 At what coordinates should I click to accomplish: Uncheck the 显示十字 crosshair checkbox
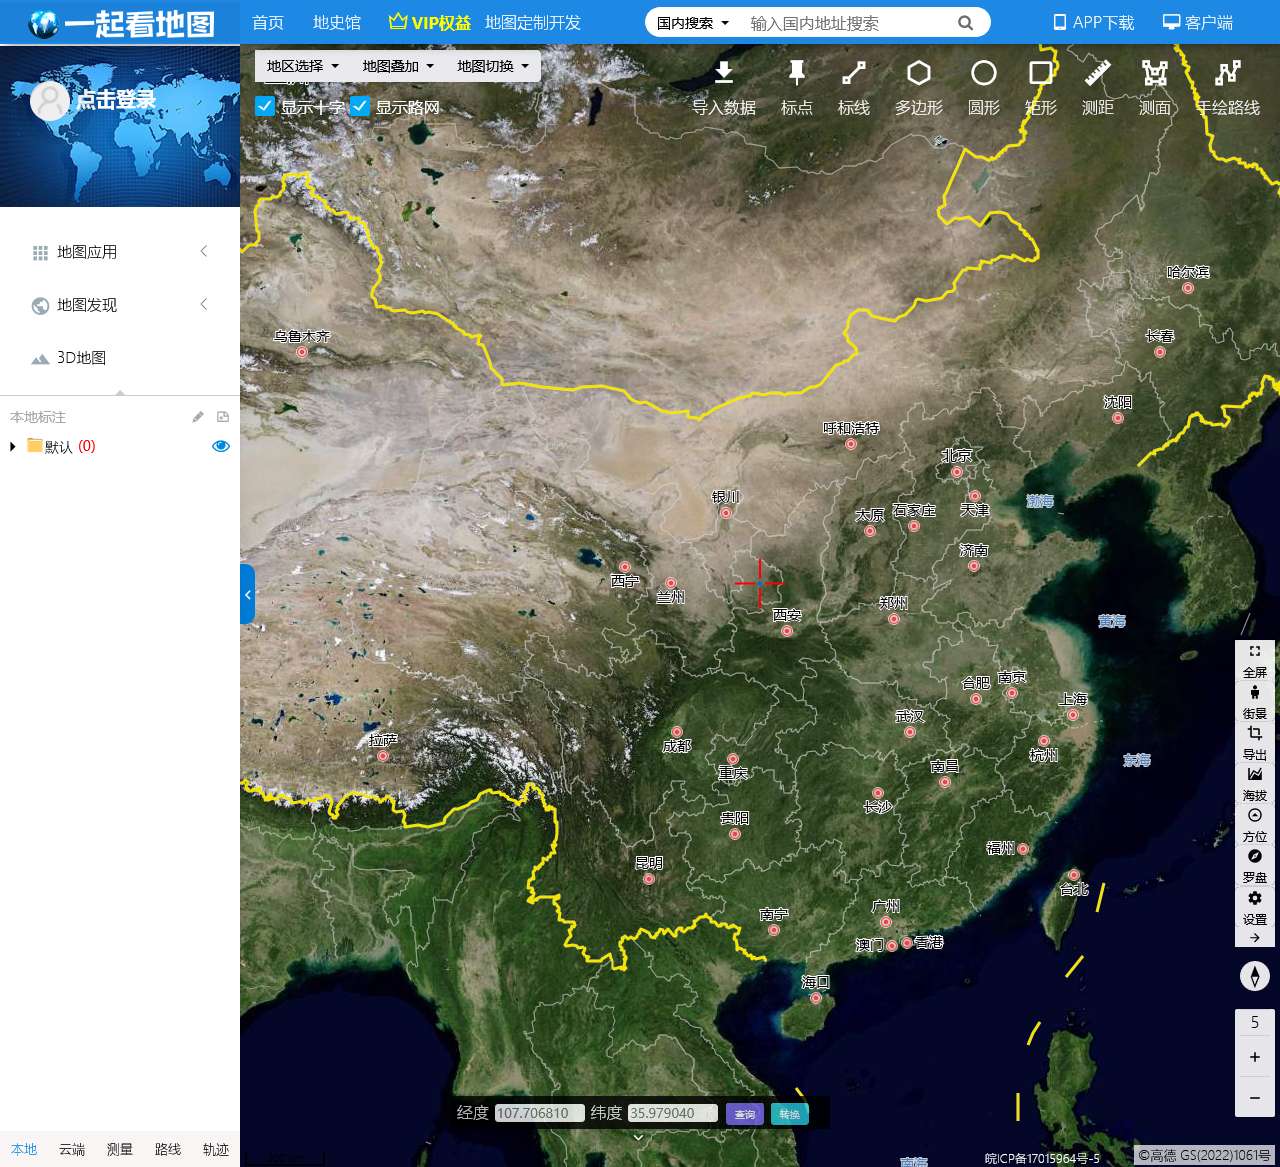(265, 106)
